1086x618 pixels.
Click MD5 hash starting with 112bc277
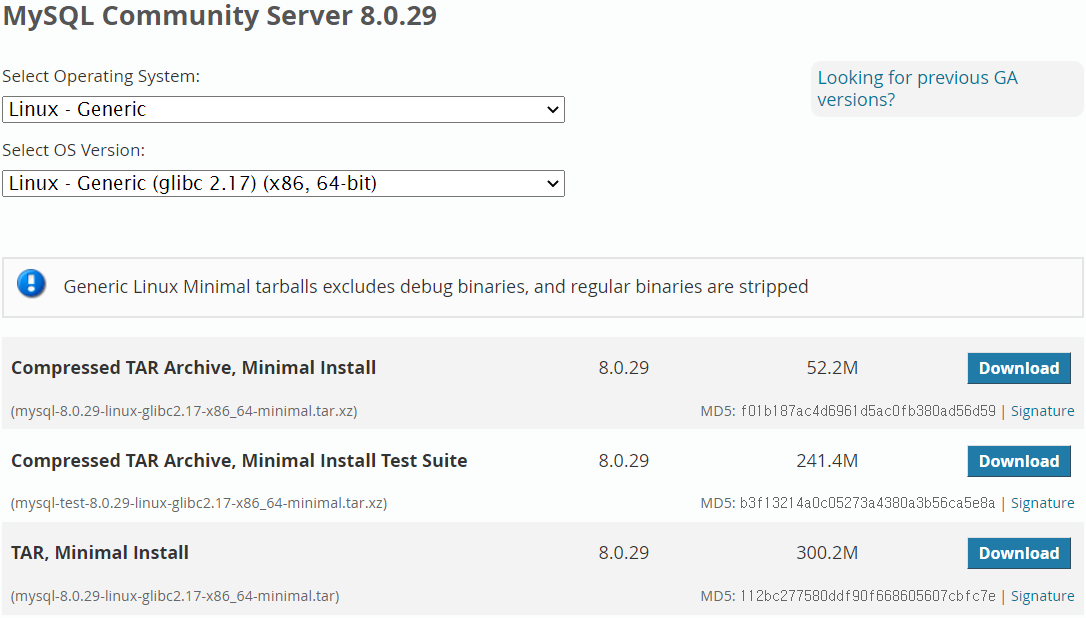click(x=868, y=596)
